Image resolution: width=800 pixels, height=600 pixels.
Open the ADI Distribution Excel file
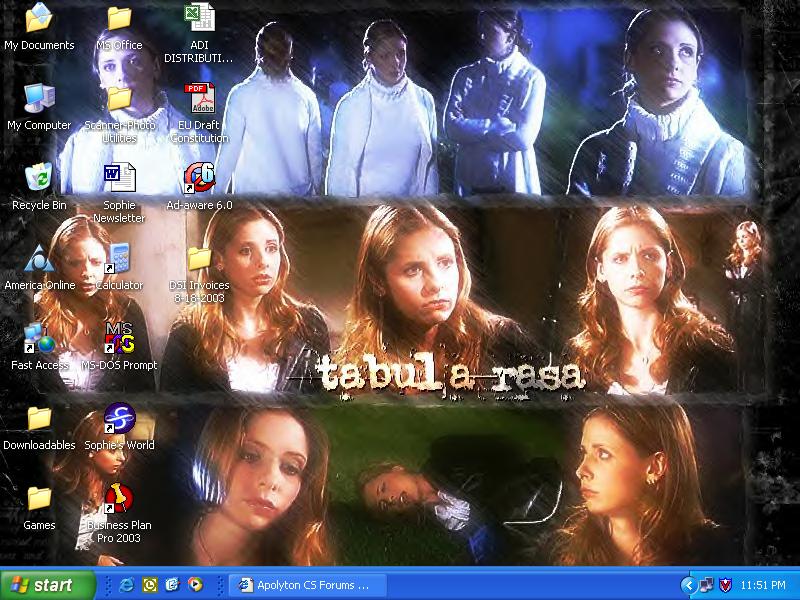199,18
